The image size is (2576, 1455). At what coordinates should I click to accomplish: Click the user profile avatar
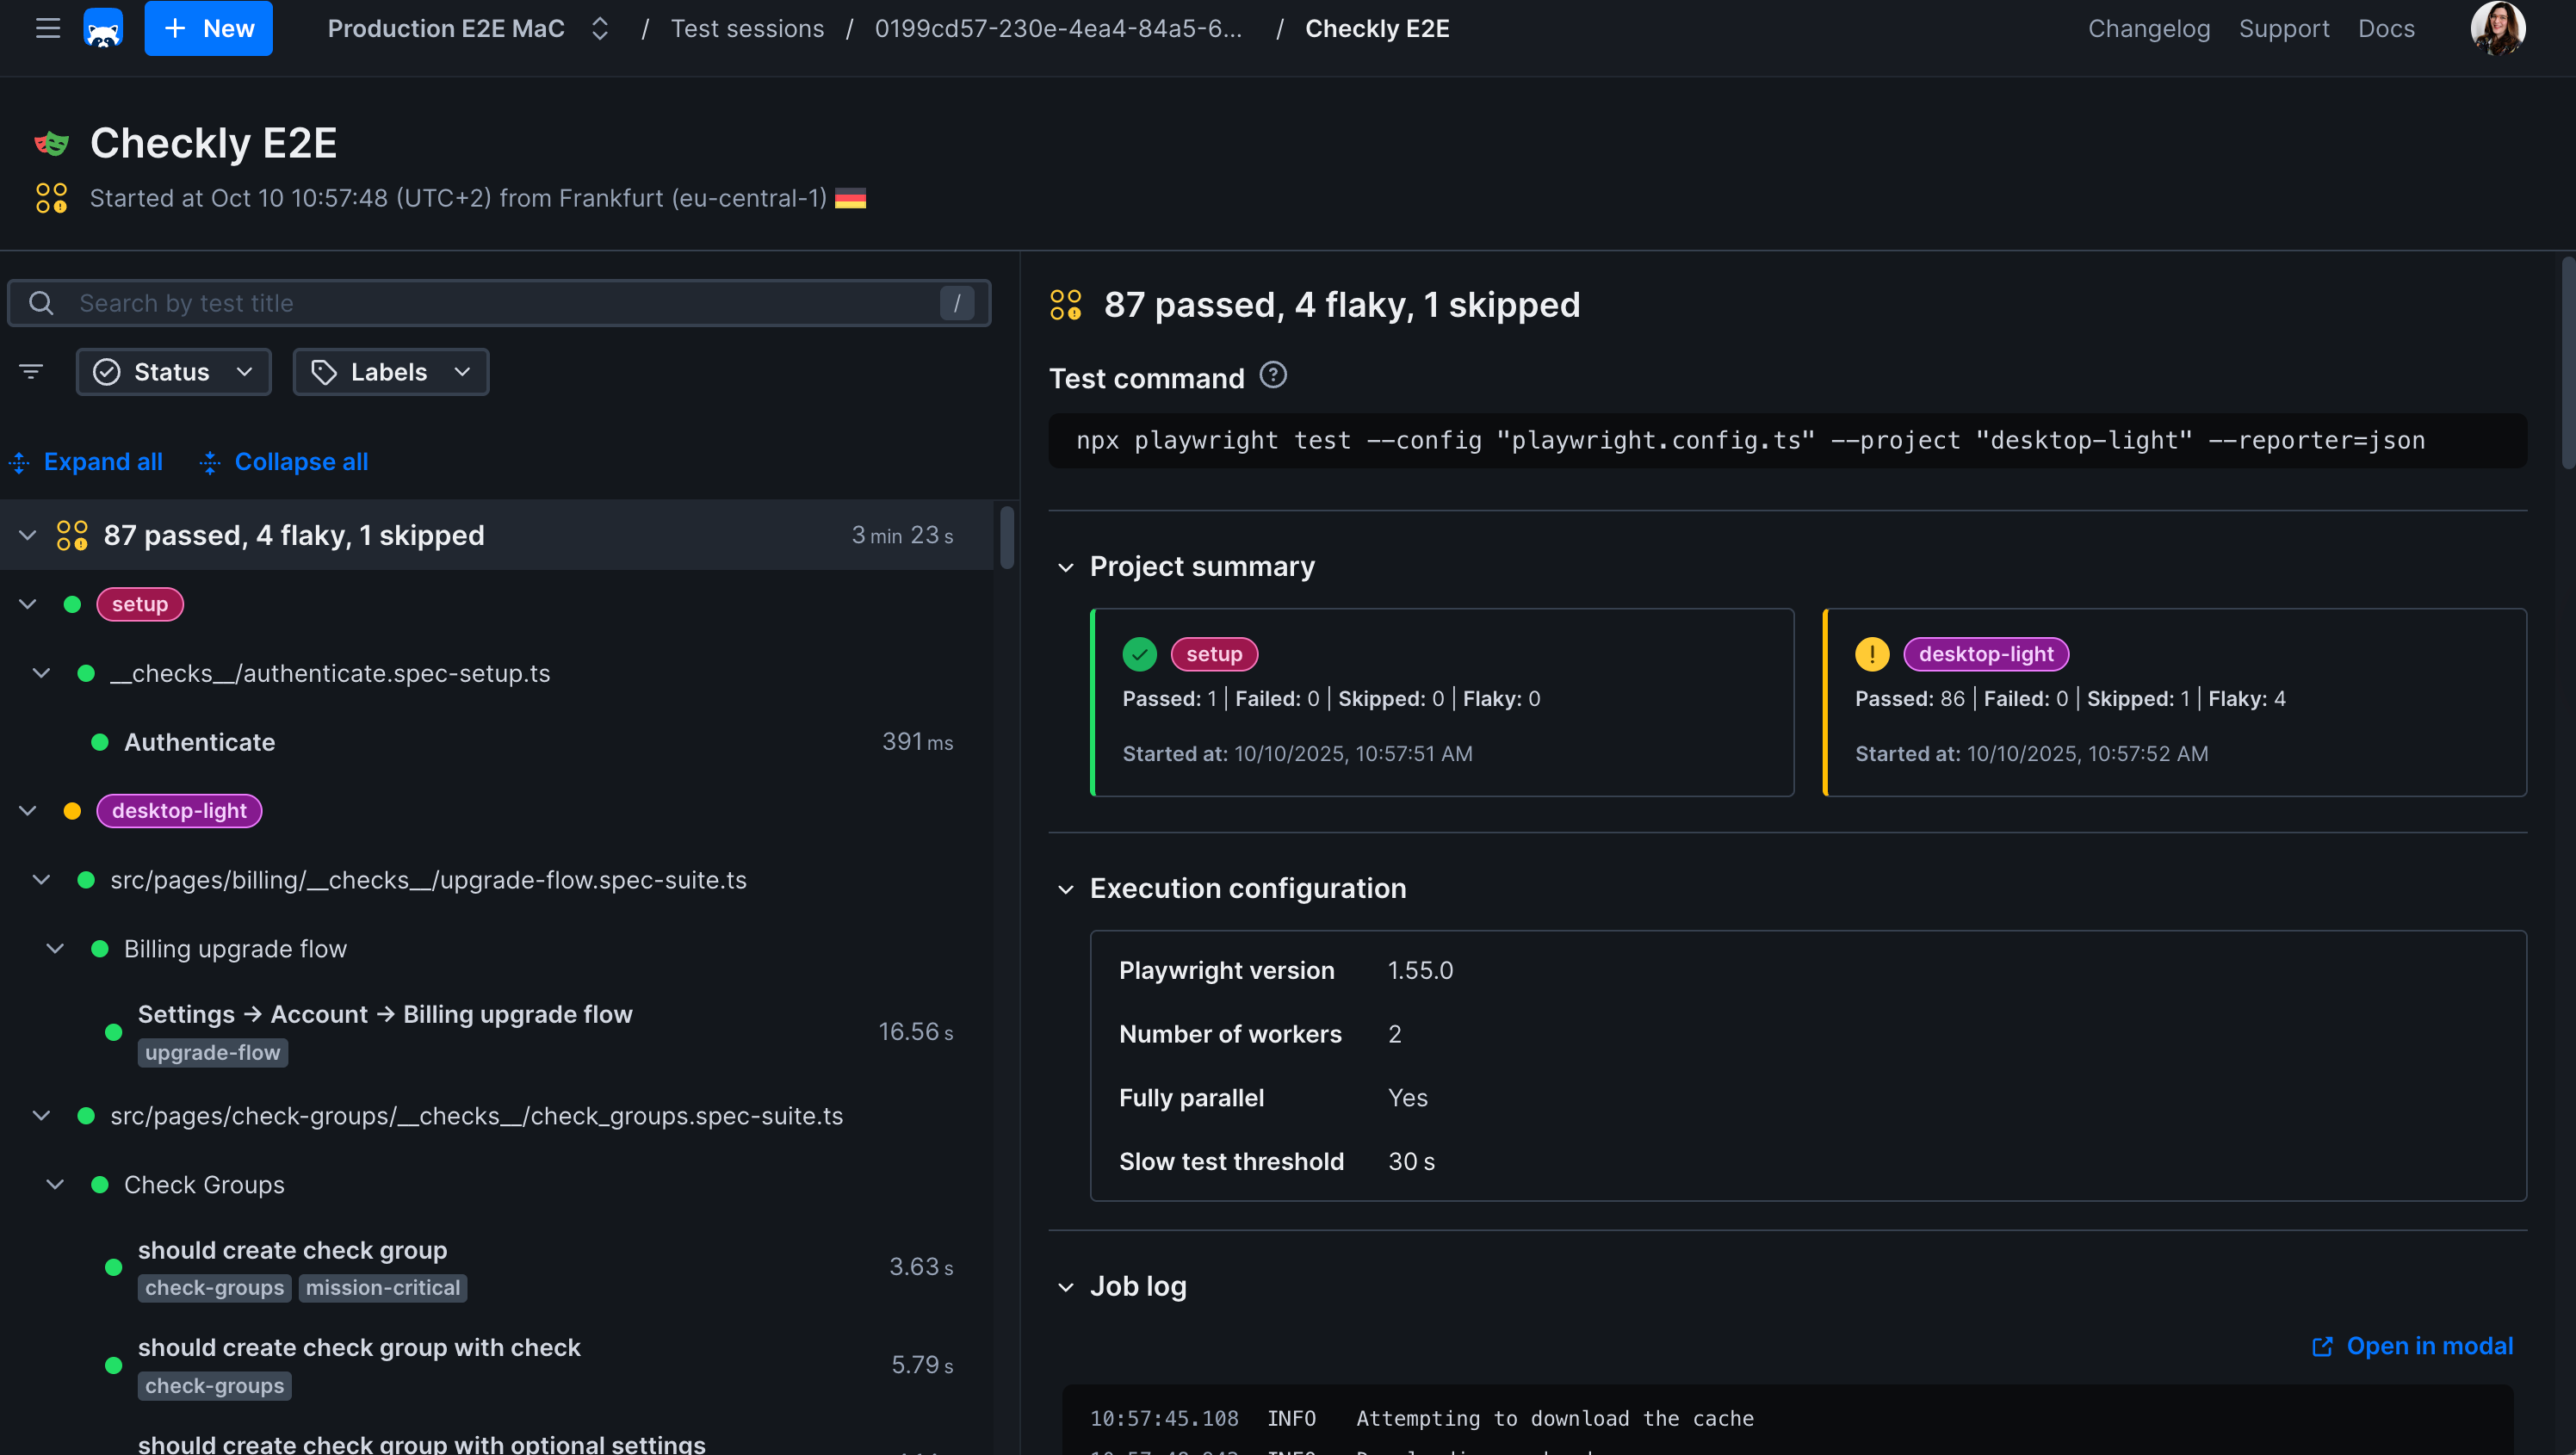[x=2498, y=28]
